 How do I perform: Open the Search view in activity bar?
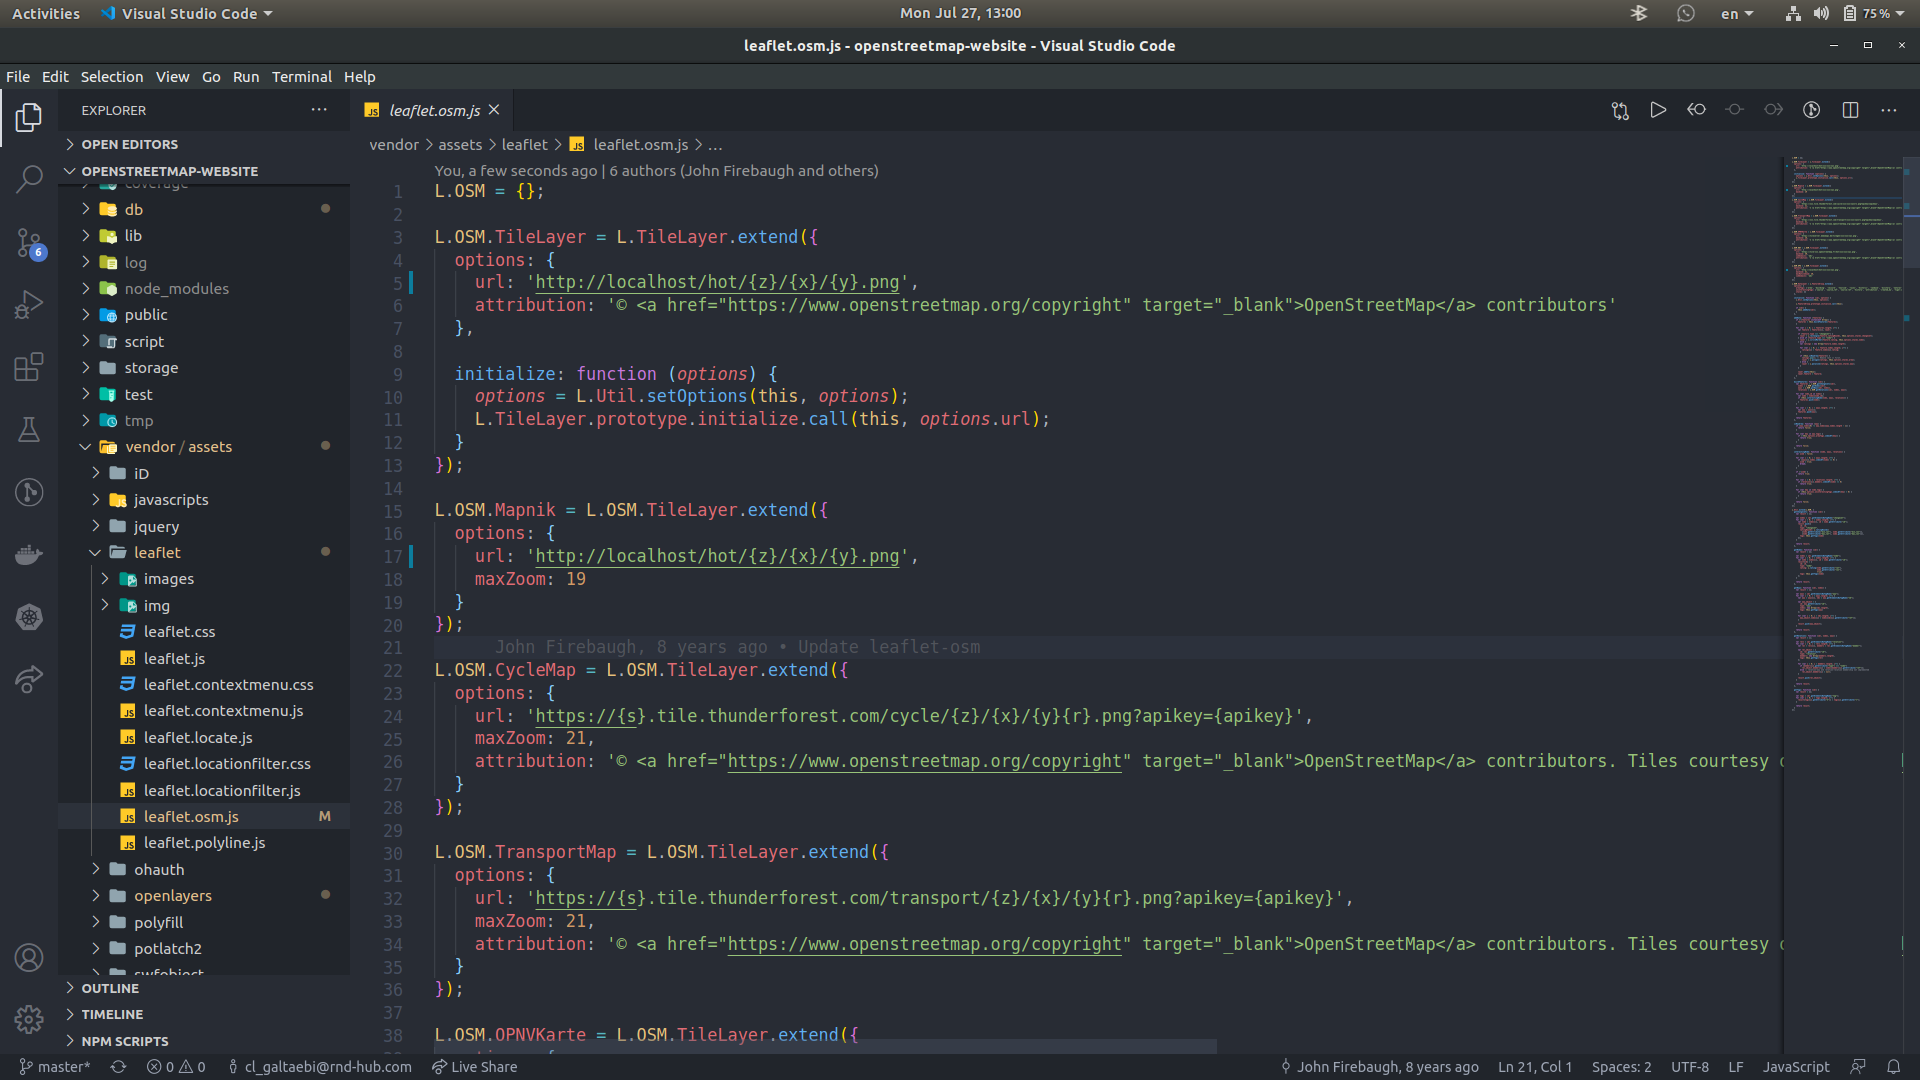coord(29,180)
